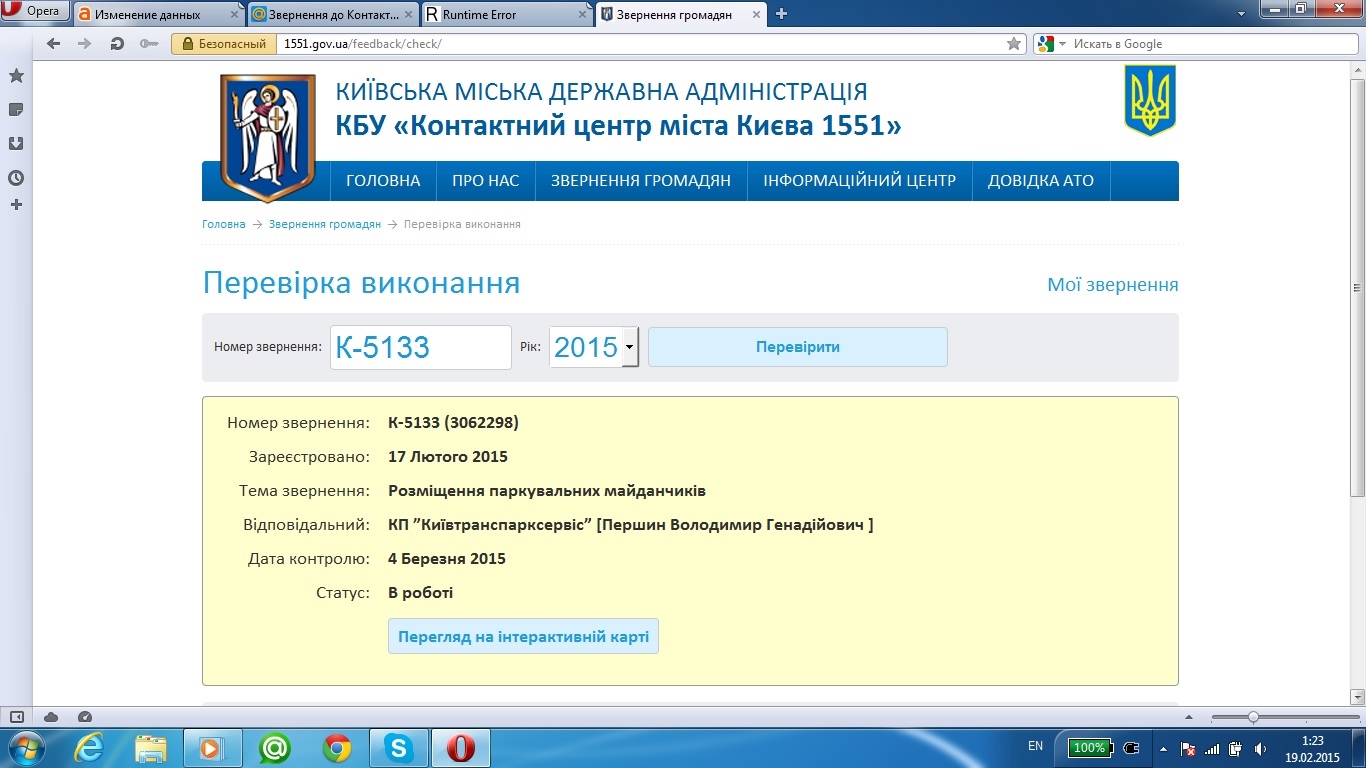
Task: Click the back navigation arrow
Action: 54,44
